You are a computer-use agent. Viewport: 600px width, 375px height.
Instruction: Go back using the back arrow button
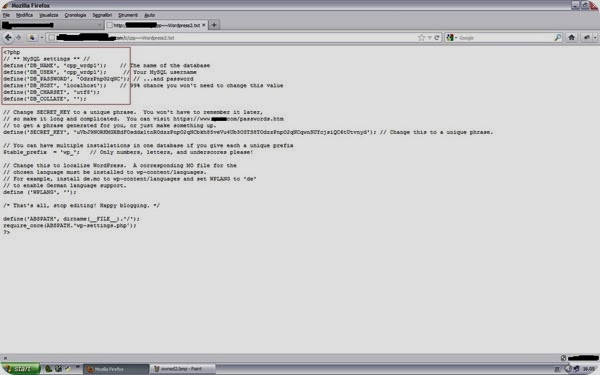(8, 38)
